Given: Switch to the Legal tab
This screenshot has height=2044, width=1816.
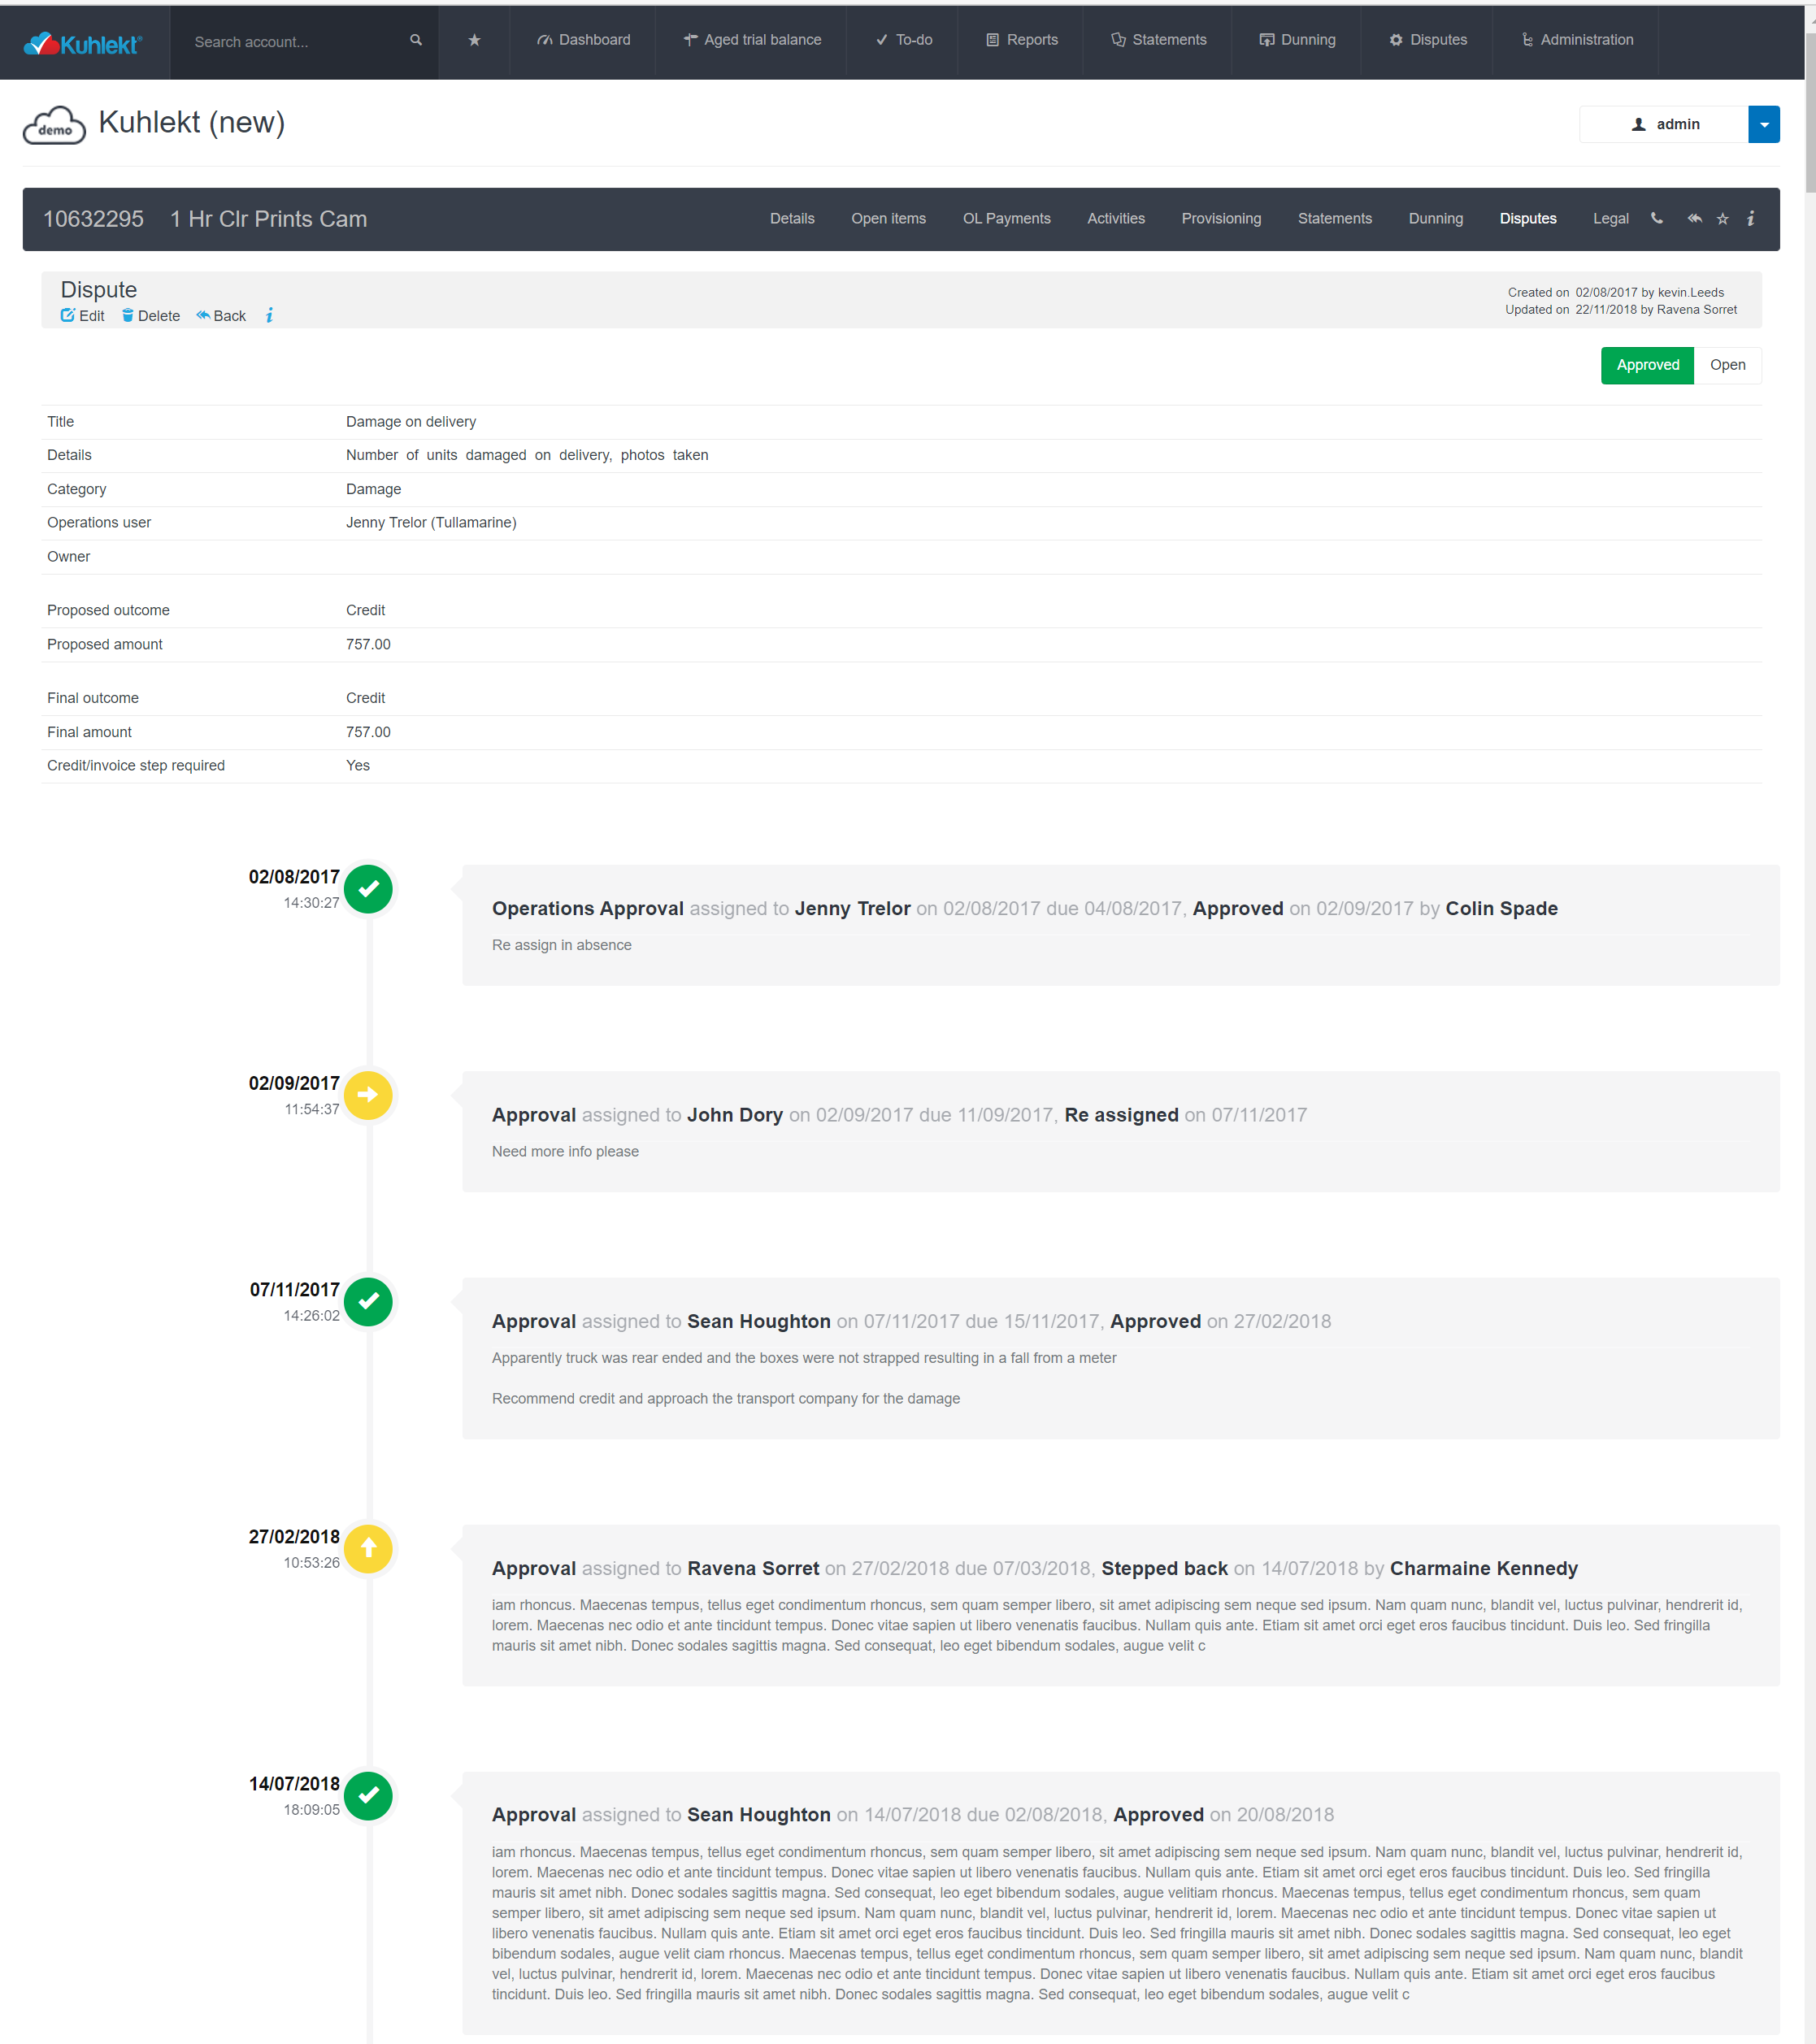Looking at the screenshot, I should click(1610, 219).
